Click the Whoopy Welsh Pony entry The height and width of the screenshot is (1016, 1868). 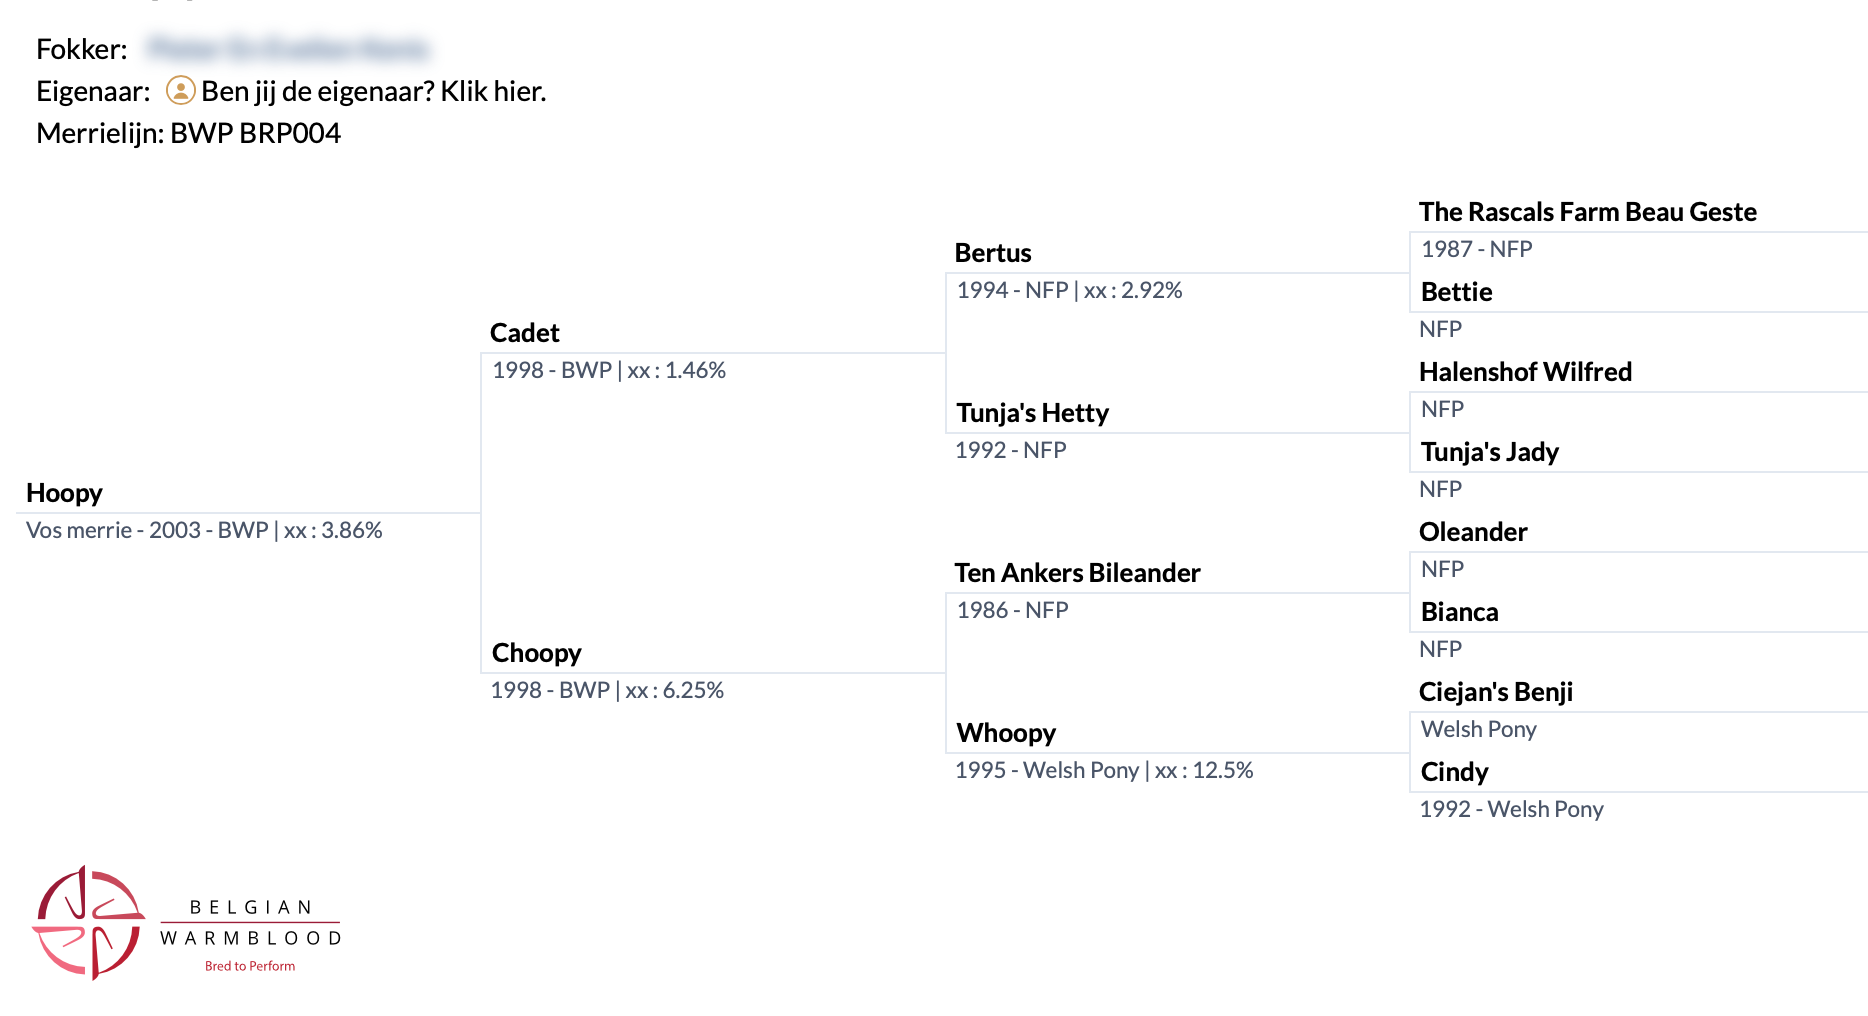click(x=1006, y=733)
